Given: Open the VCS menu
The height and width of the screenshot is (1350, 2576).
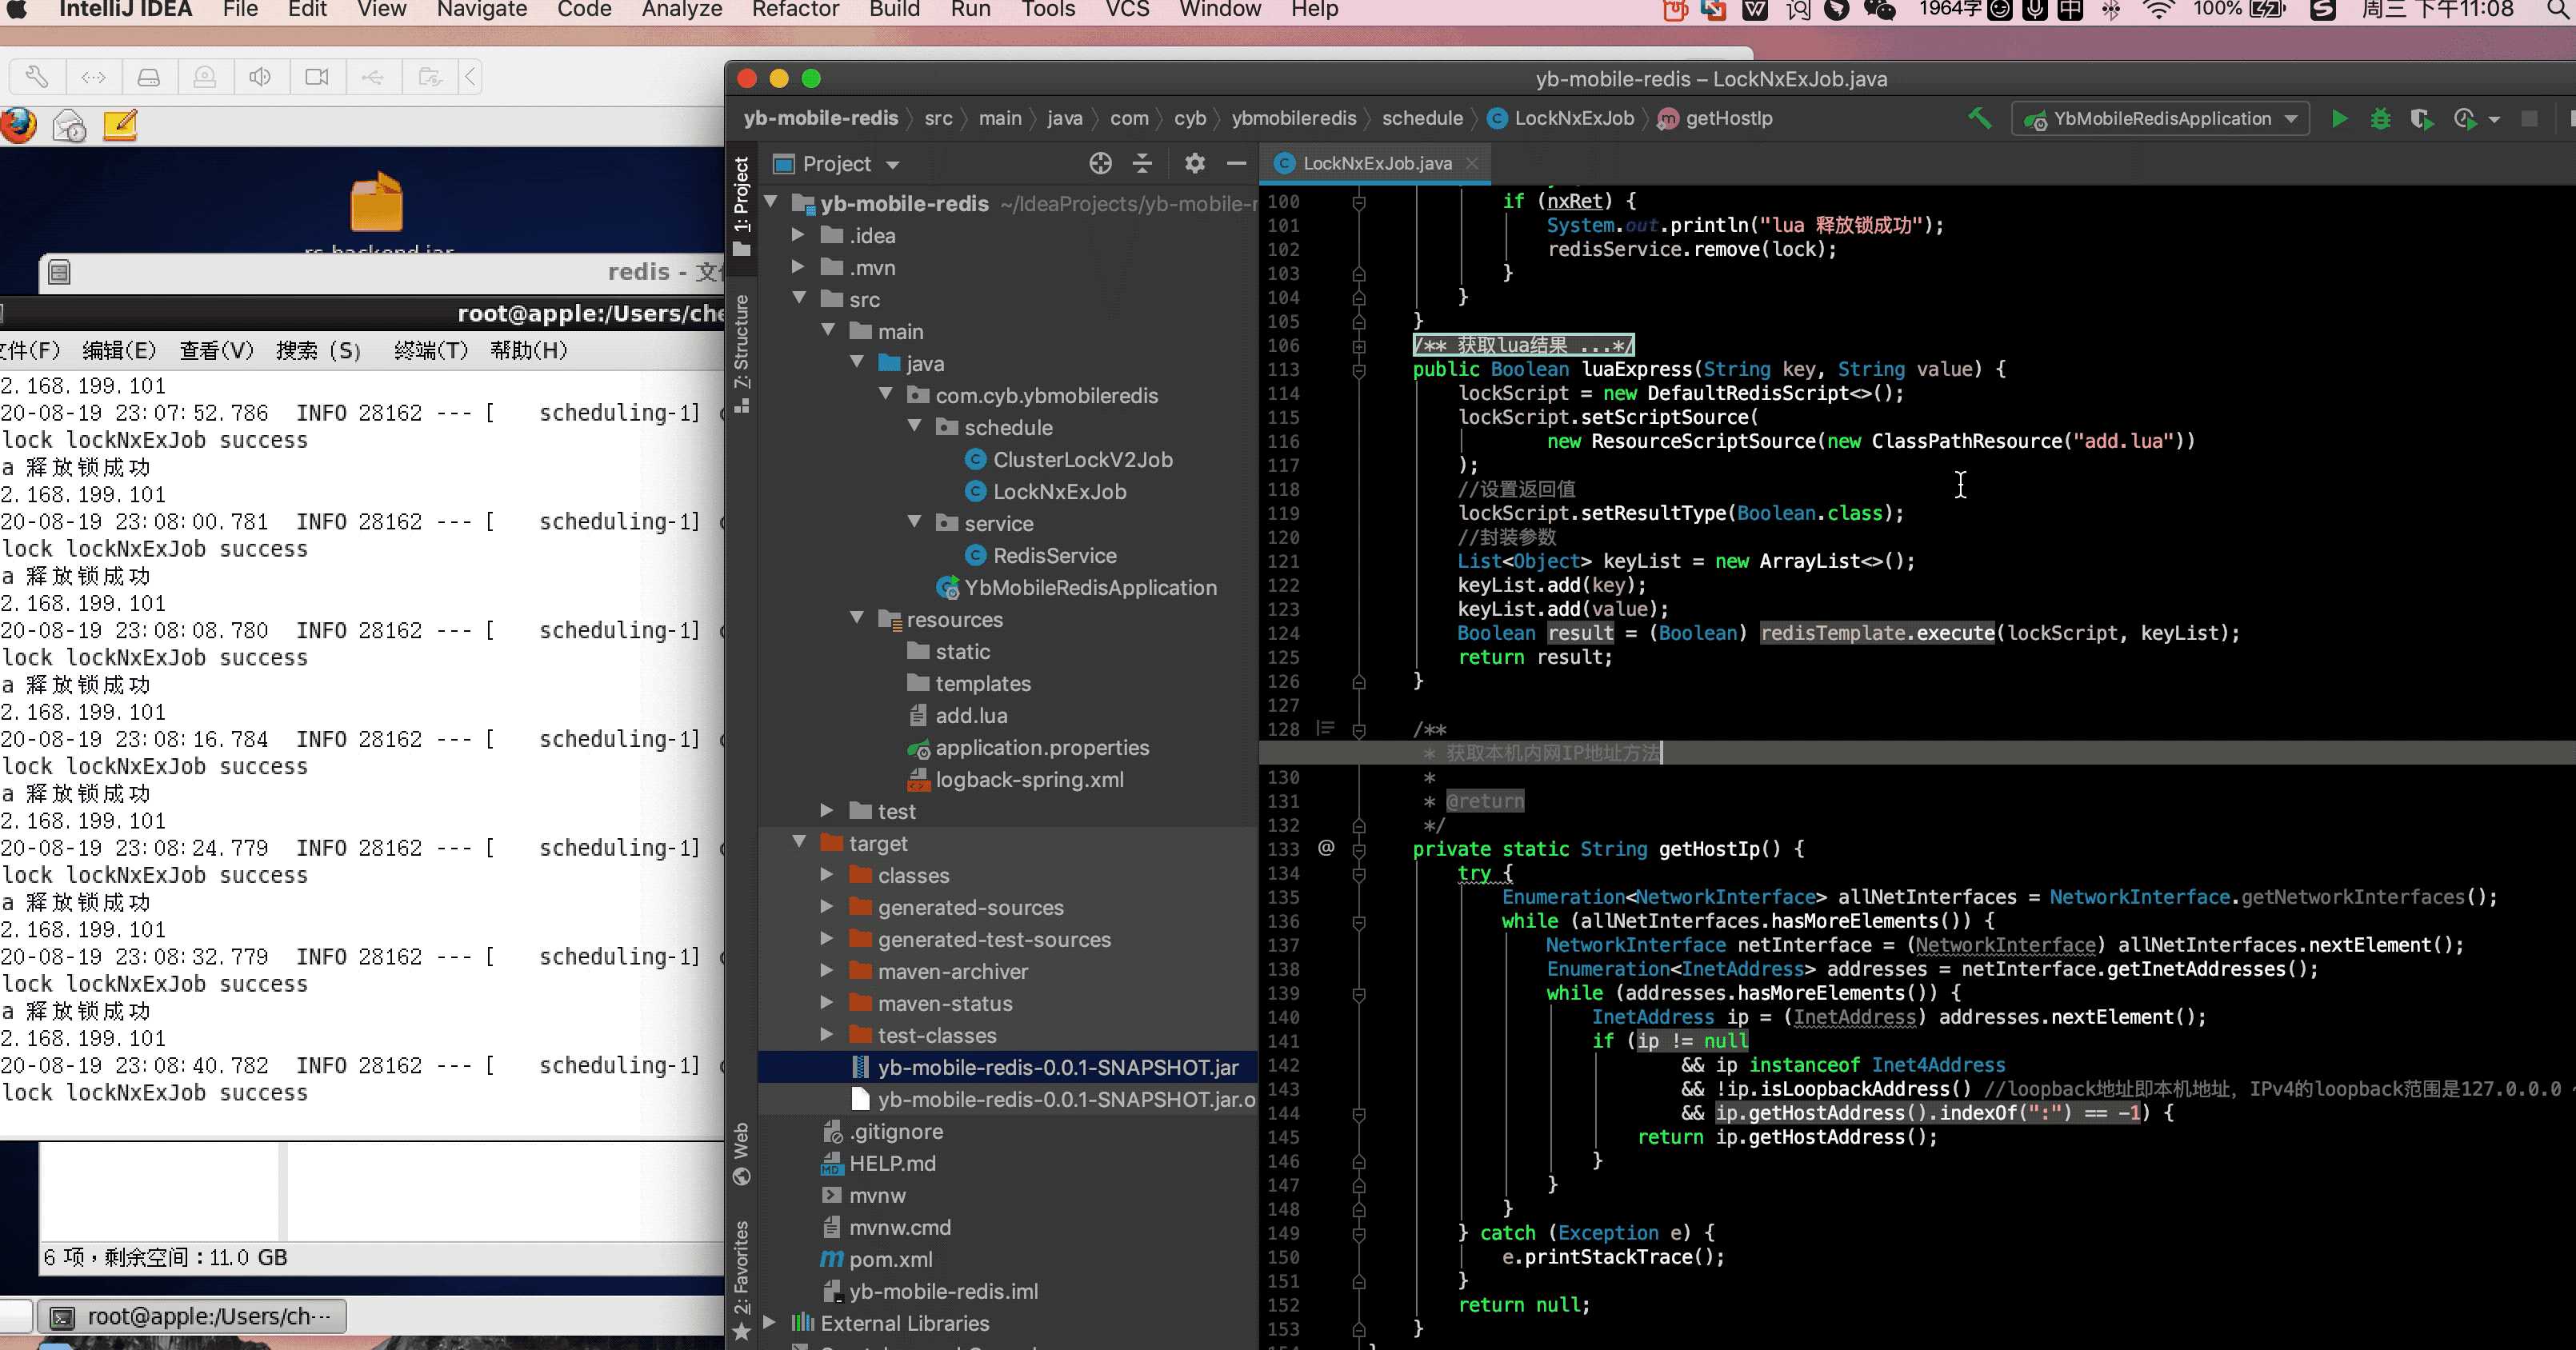Looking at the screenshot, I should [1127, 10].
